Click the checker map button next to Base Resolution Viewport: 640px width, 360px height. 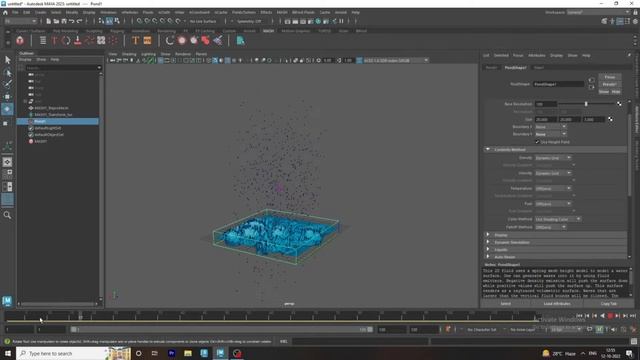coord(619,104)
